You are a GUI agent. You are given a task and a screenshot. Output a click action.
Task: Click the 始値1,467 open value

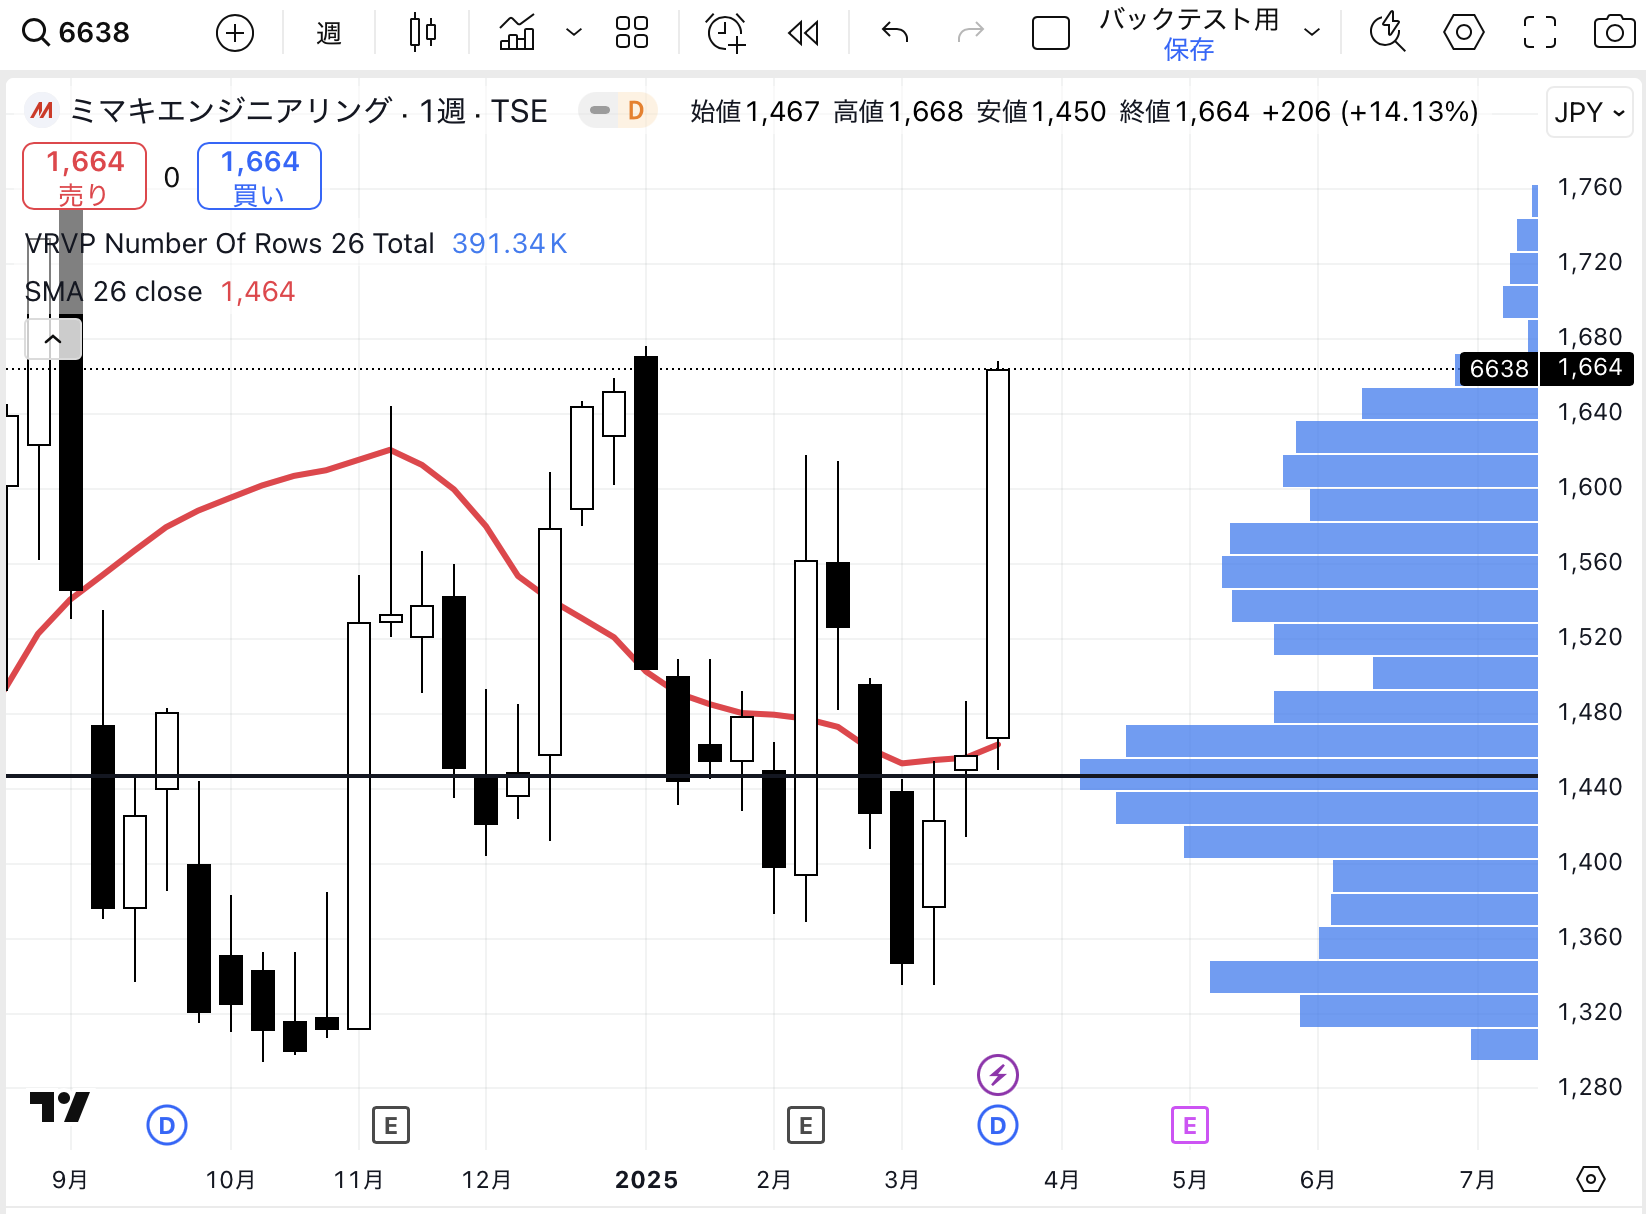point(755,111)
